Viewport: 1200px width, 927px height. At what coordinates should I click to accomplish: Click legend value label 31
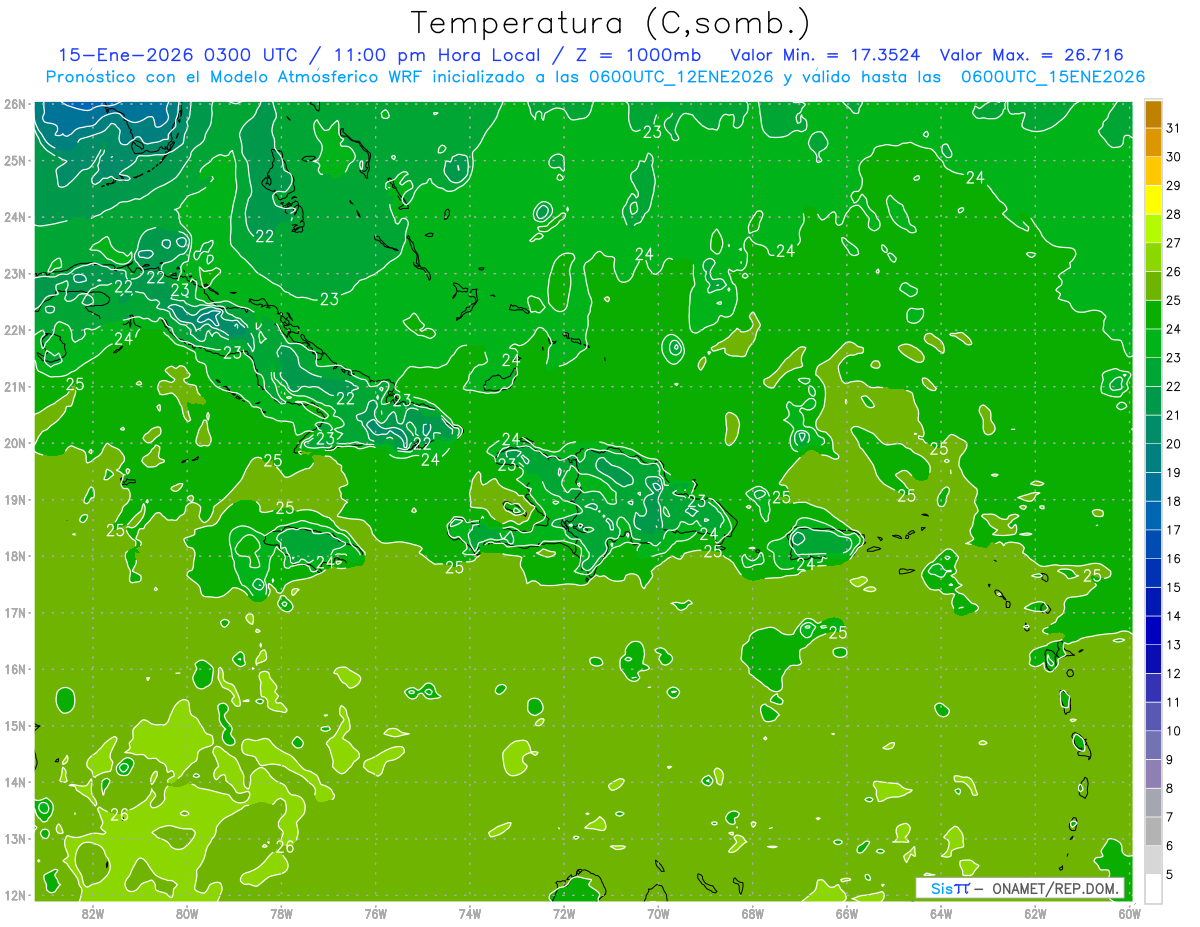point(1173,128)
